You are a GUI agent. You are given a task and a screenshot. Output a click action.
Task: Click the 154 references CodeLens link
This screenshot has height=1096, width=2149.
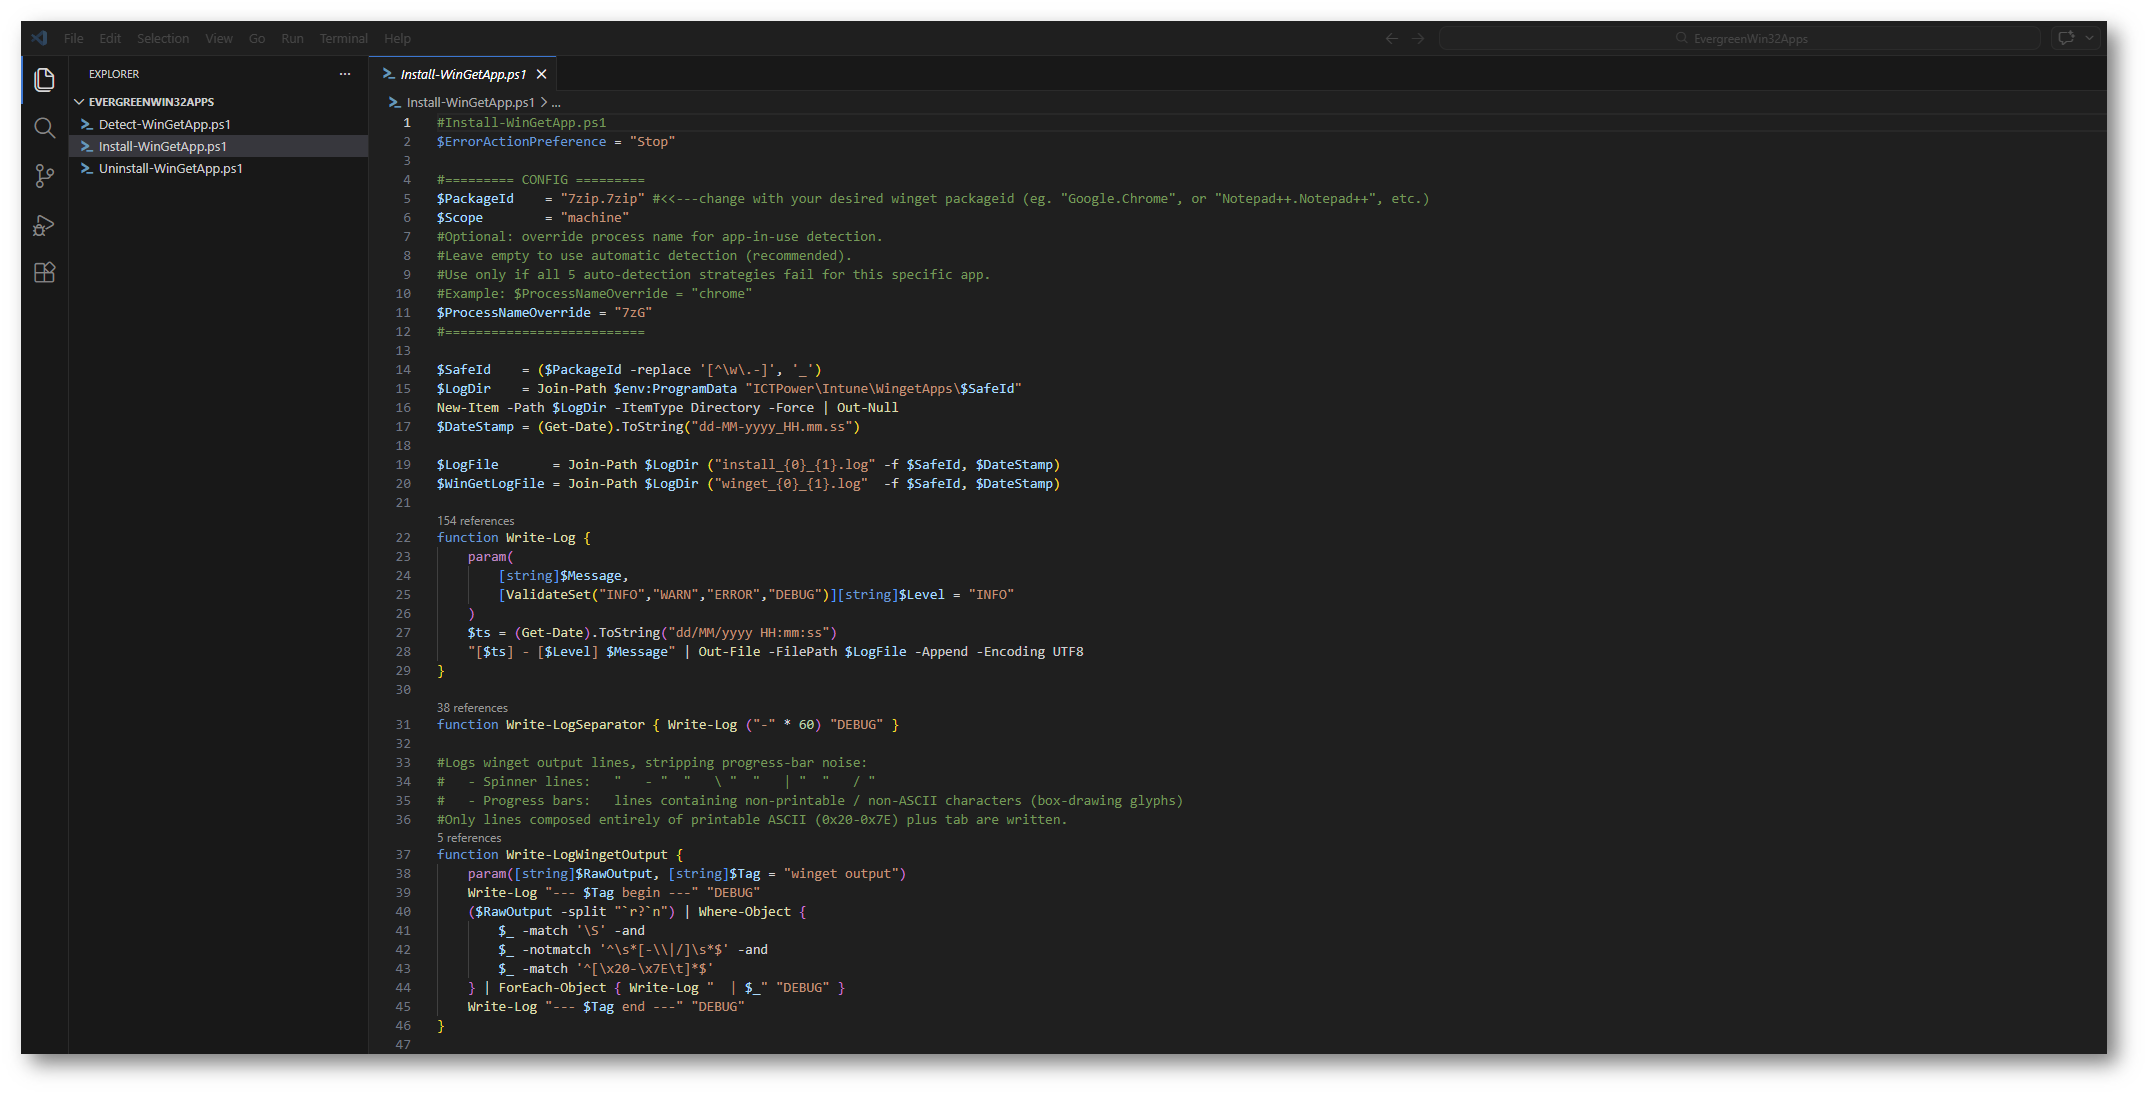click(x=475, y=521)
